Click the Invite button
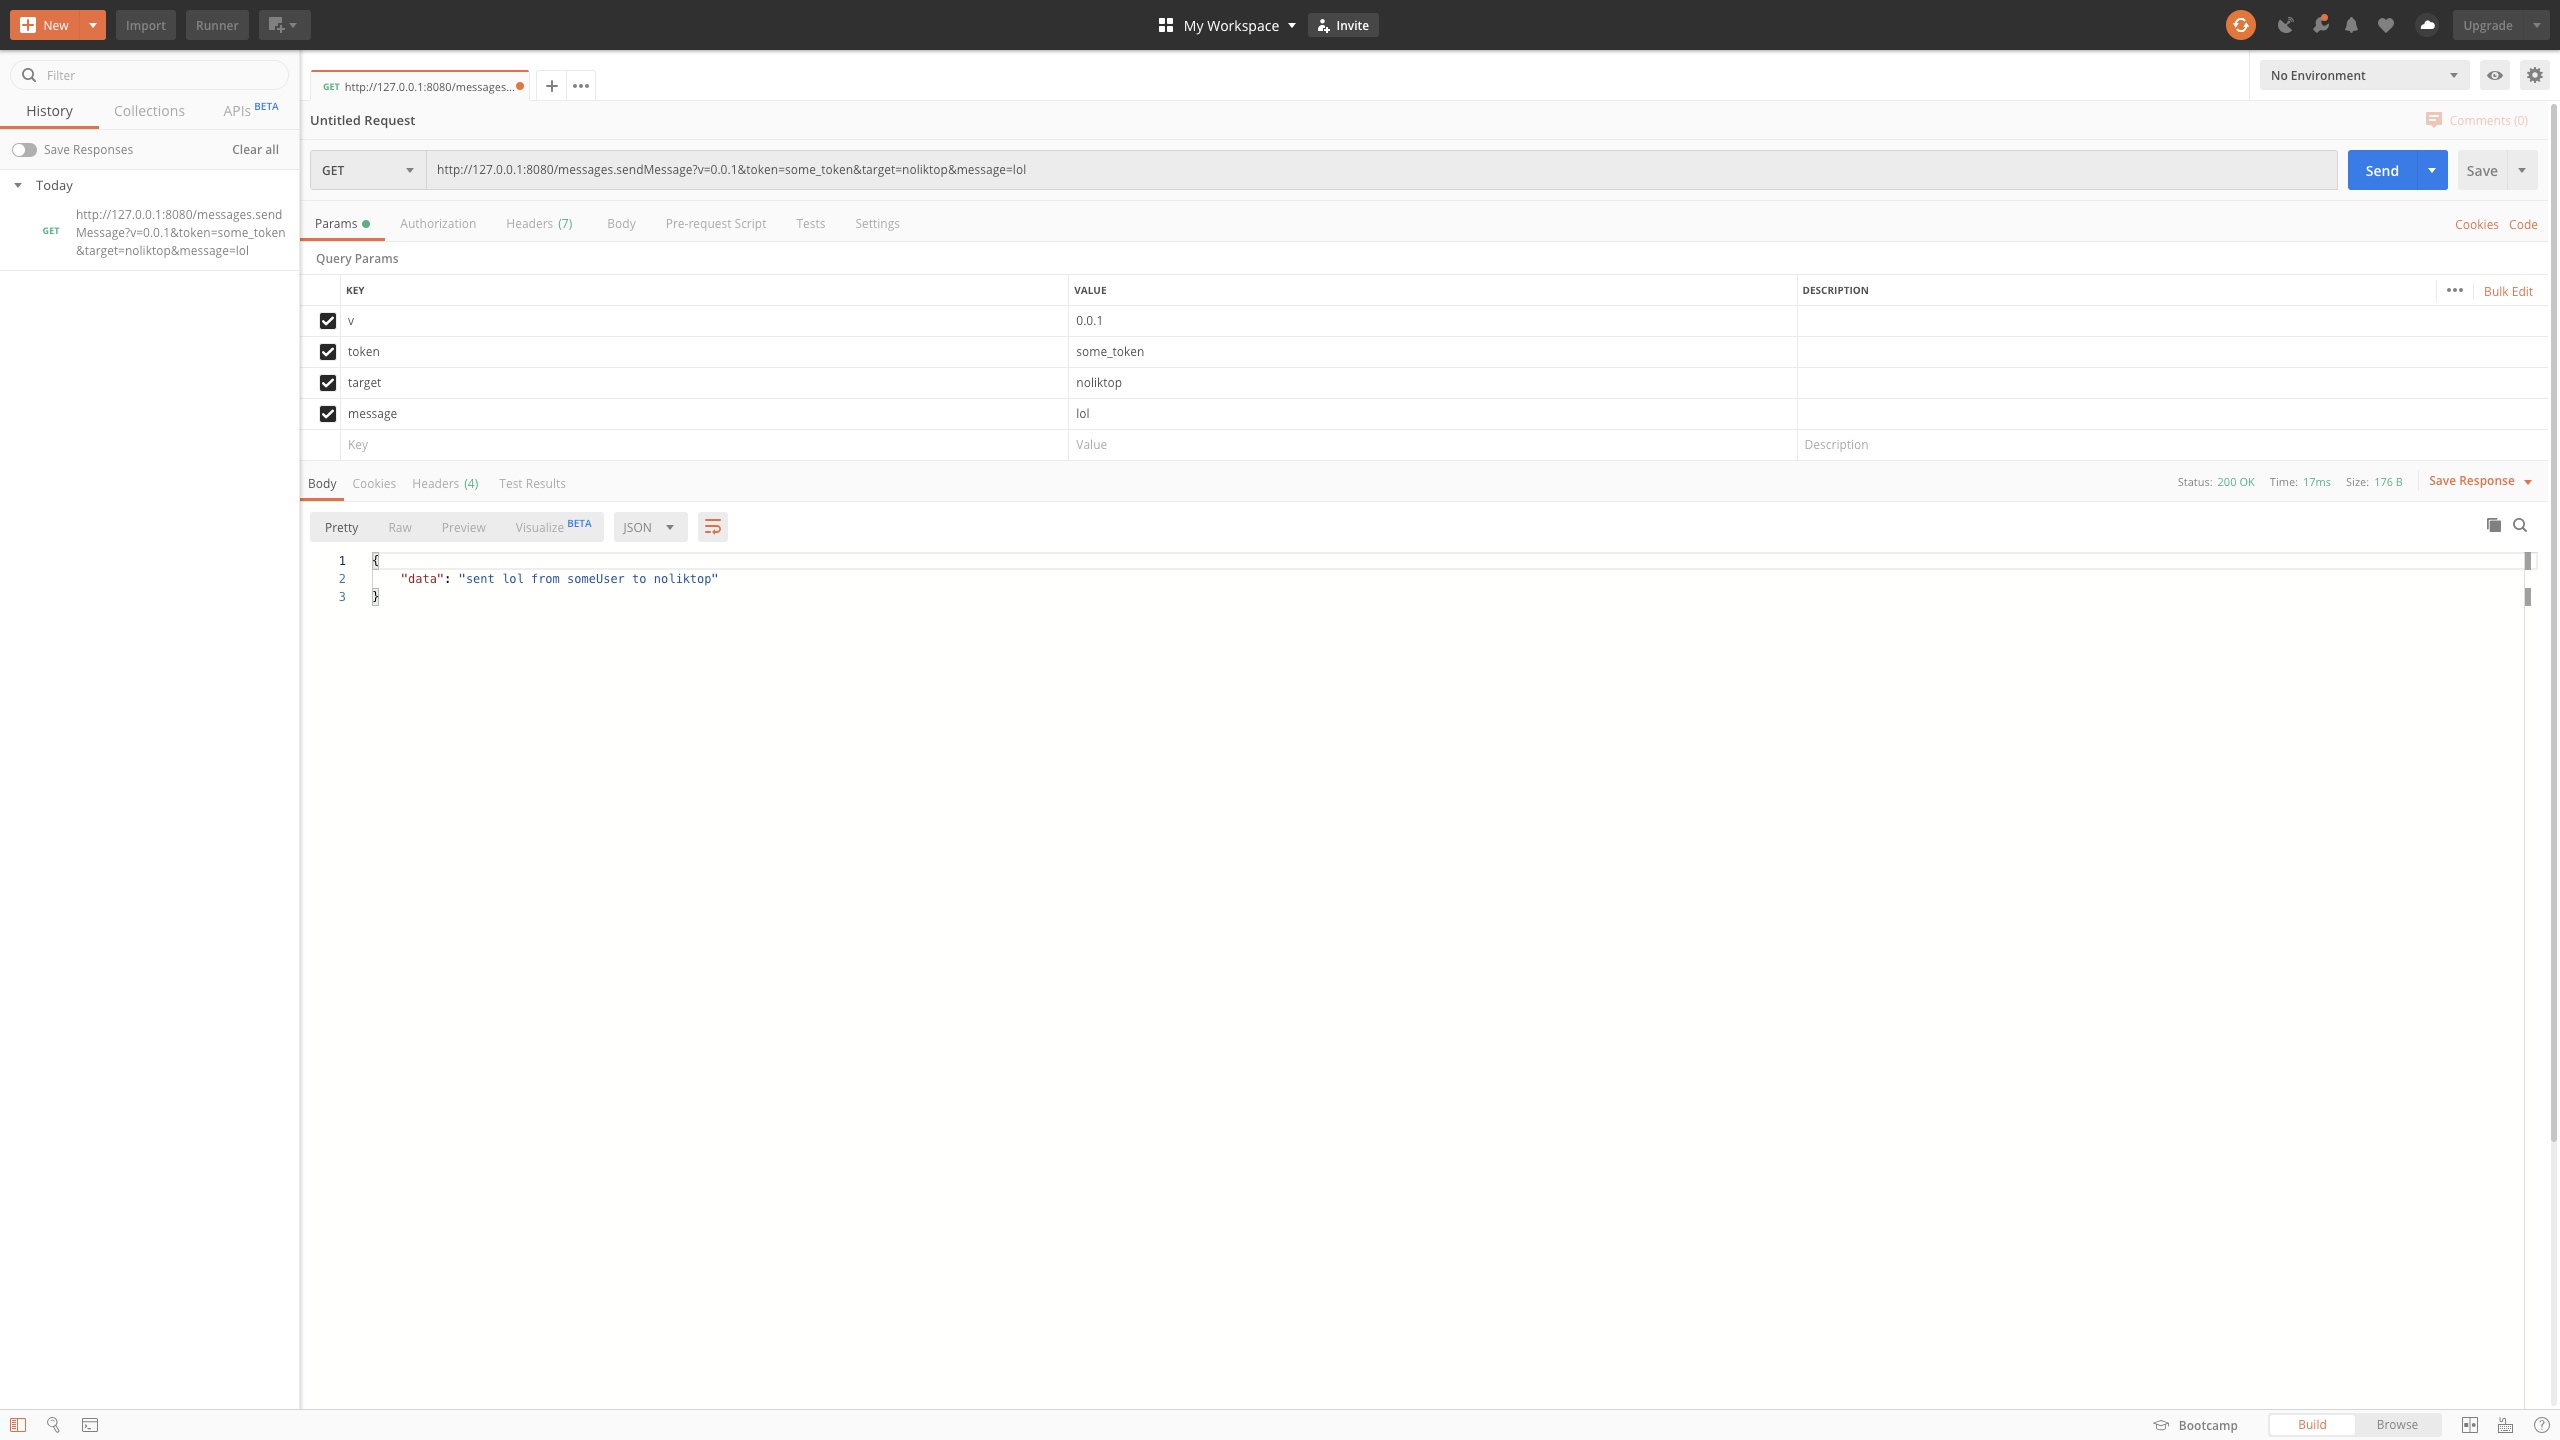 [x=1343, y=25]
